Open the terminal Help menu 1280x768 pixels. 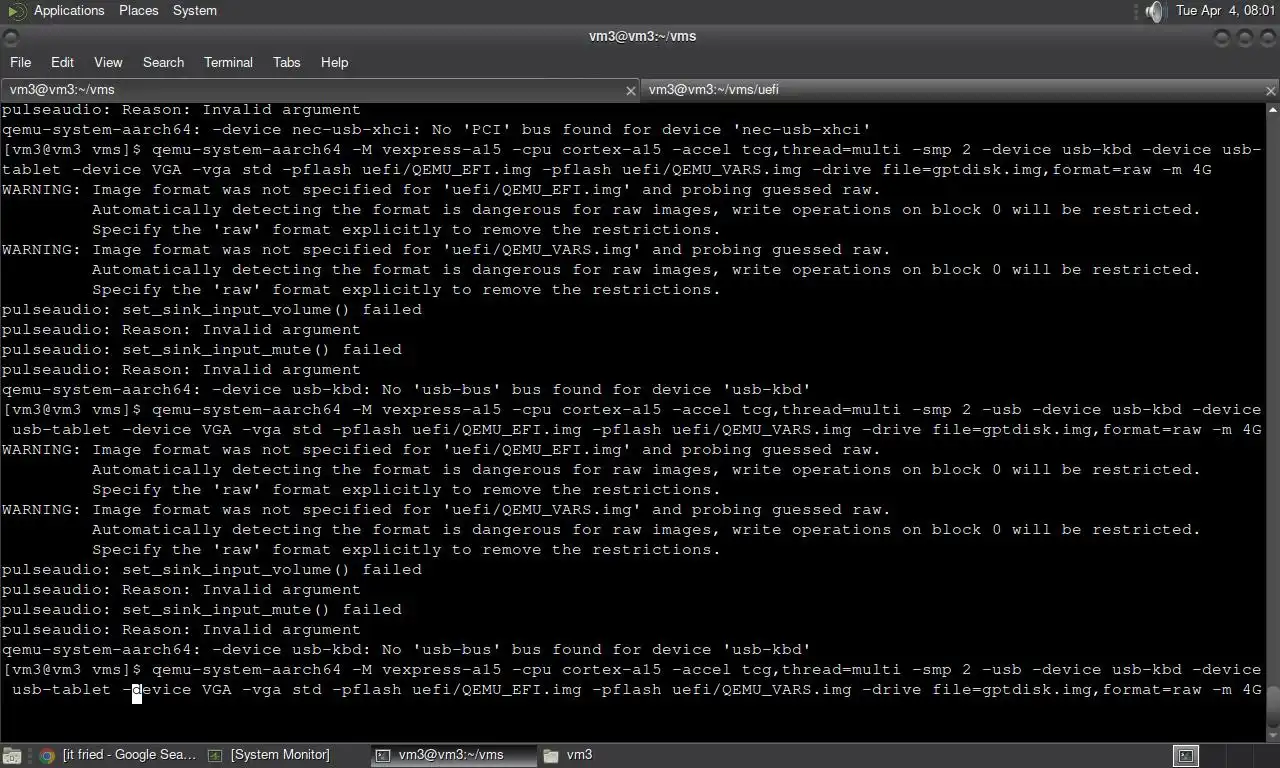(334, 62)
